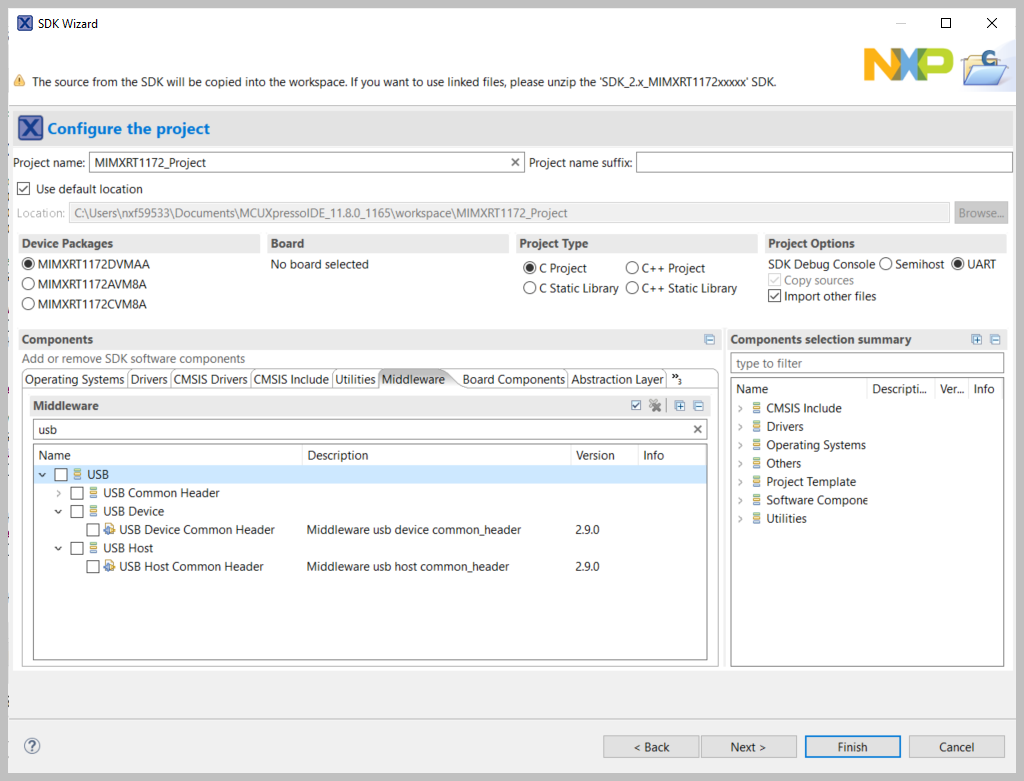Image resolution: width=1024 pixels, height=781 pixels.
Task: Click the expand-all icon in the Middleware panel
Action: click(x=680, y=406)
